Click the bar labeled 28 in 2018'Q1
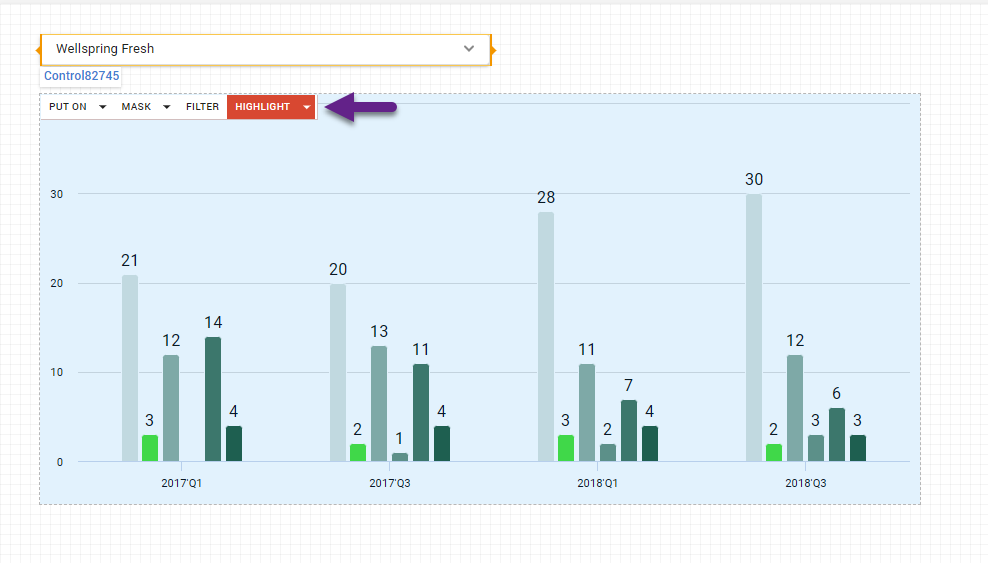 coord(546,336)
